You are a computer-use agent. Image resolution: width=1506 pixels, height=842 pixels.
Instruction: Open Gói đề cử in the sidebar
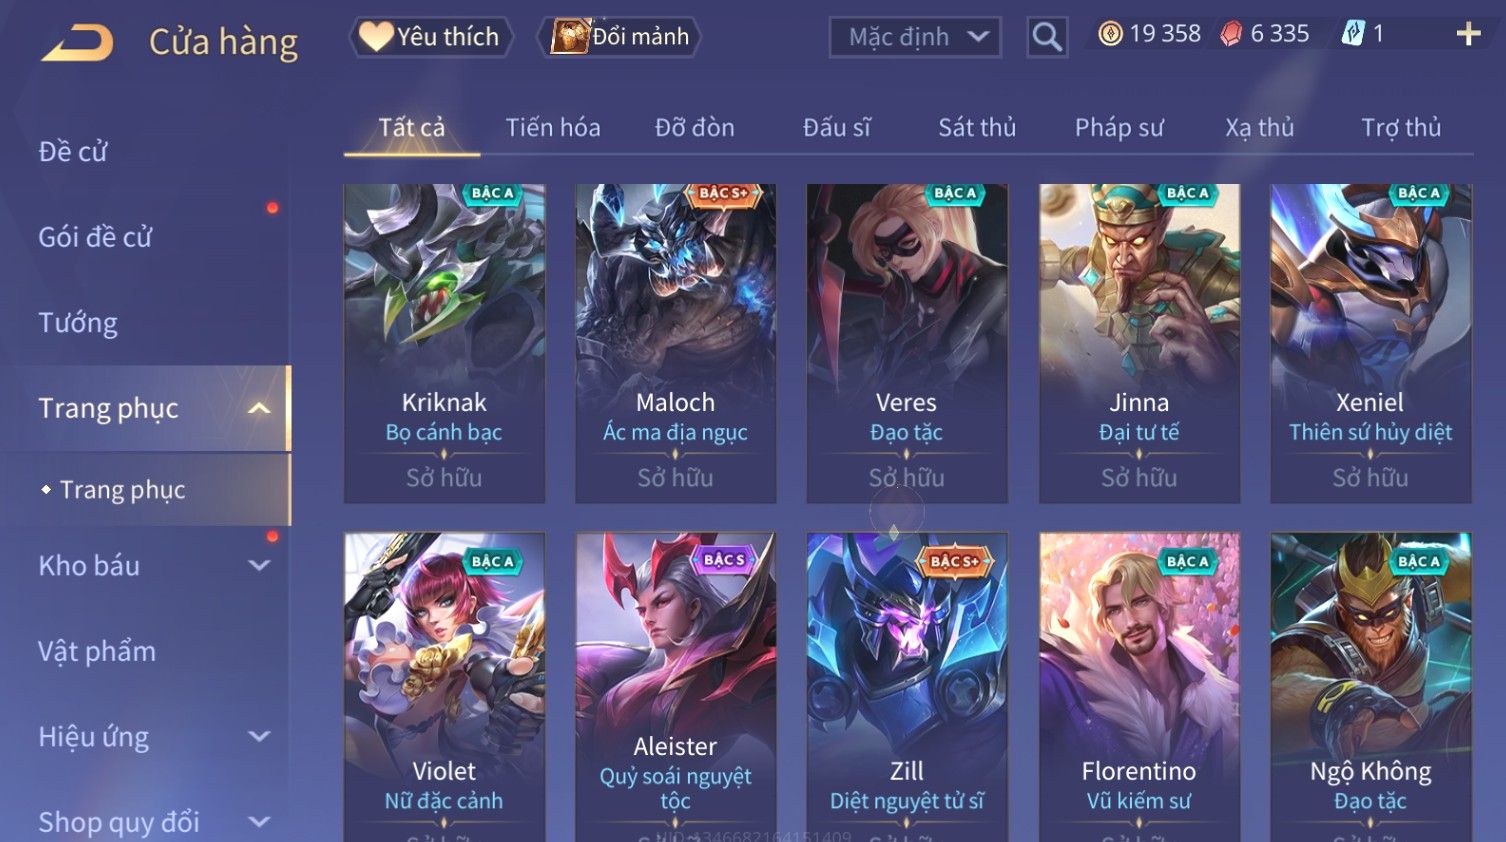[95, 237]
